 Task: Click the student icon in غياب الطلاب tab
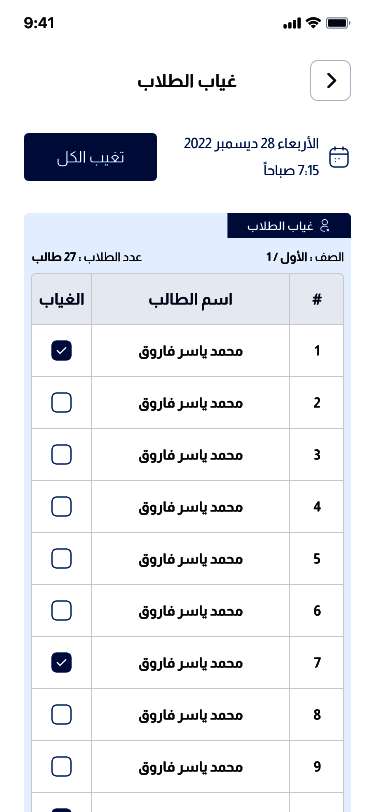click(325, 226)
